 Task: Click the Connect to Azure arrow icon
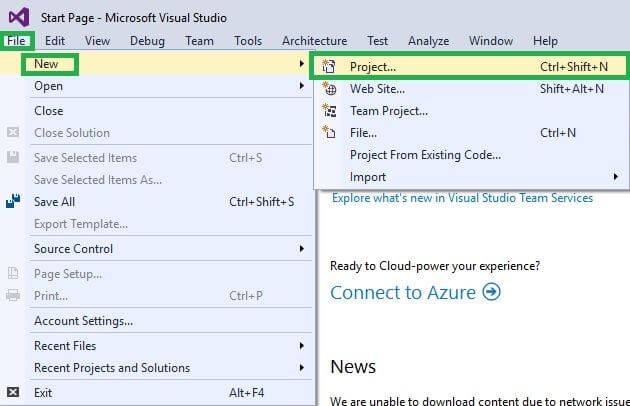(x=491, y=292)
